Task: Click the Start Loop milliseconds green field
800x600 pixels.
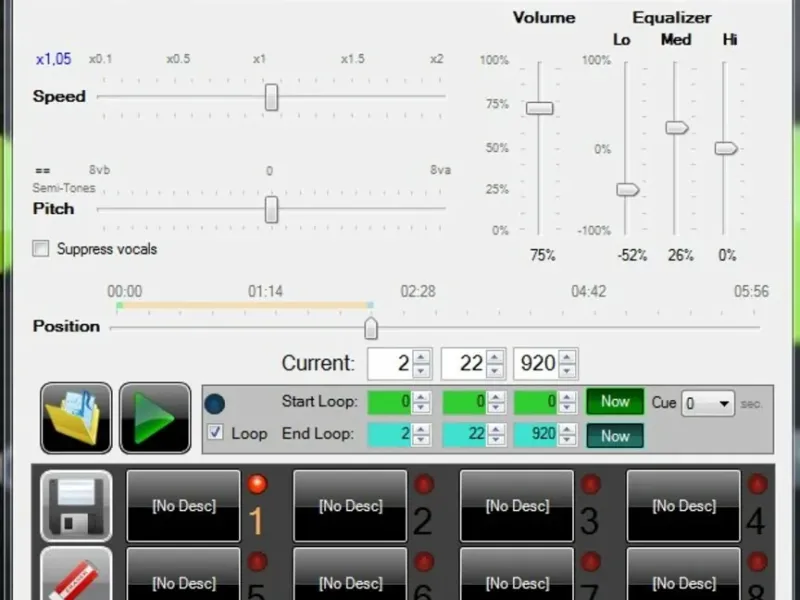Action: (x=537, y=402)
